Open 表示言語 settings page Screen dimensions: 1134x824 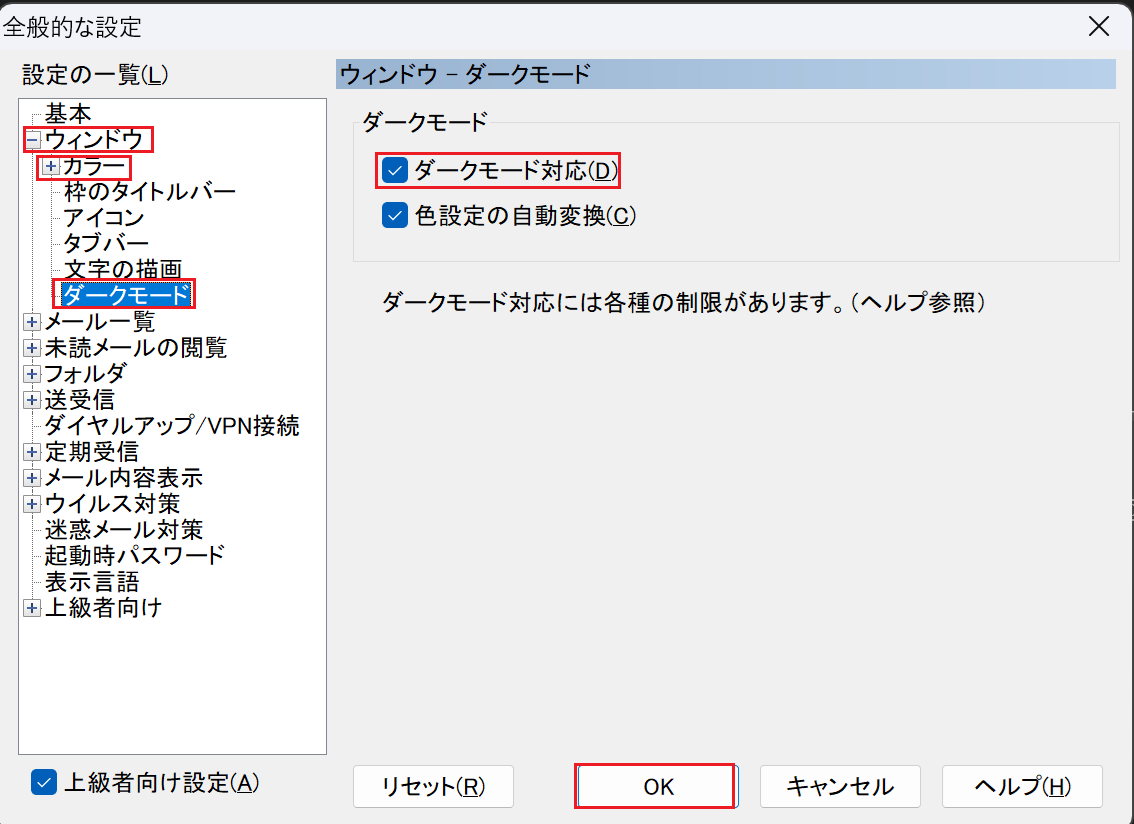coord(92,581)
